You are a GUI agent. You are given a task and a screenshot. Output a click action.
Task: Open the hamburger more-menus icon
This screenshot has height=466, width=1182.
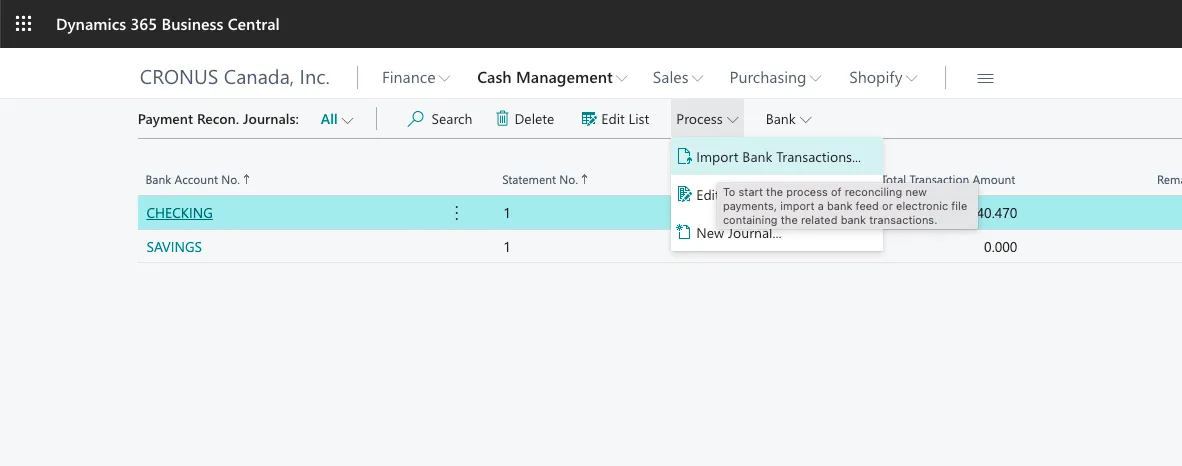coord(984,78)
